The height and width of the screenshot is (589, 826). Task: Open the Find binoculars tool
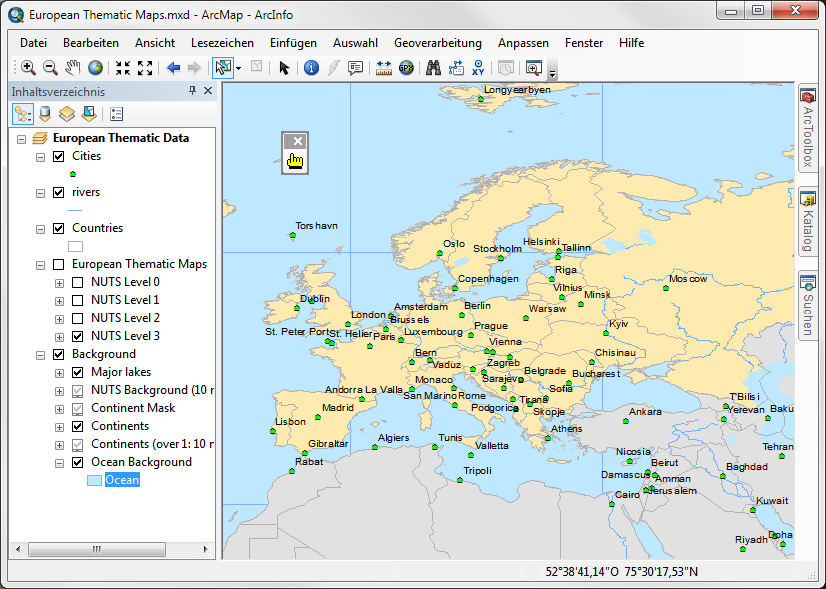pyautogui.click(x=434, y=68)
